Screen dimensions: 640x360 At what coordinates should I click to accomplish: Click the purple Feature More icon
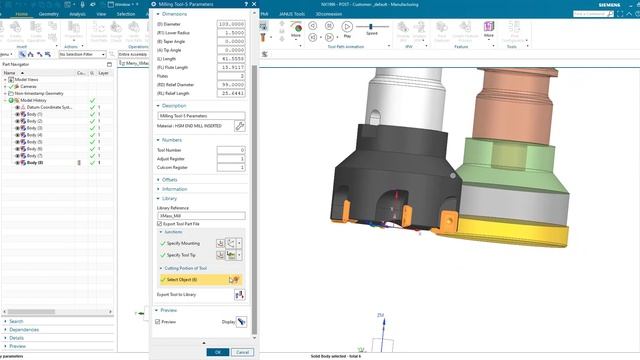pyautogui.click(x=489, y=27)
